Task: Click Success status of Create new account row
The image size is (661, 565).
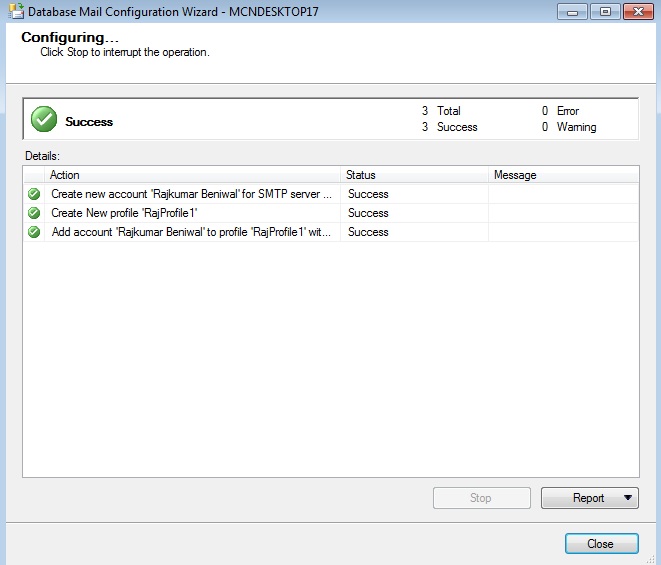Action: (368, 194)
